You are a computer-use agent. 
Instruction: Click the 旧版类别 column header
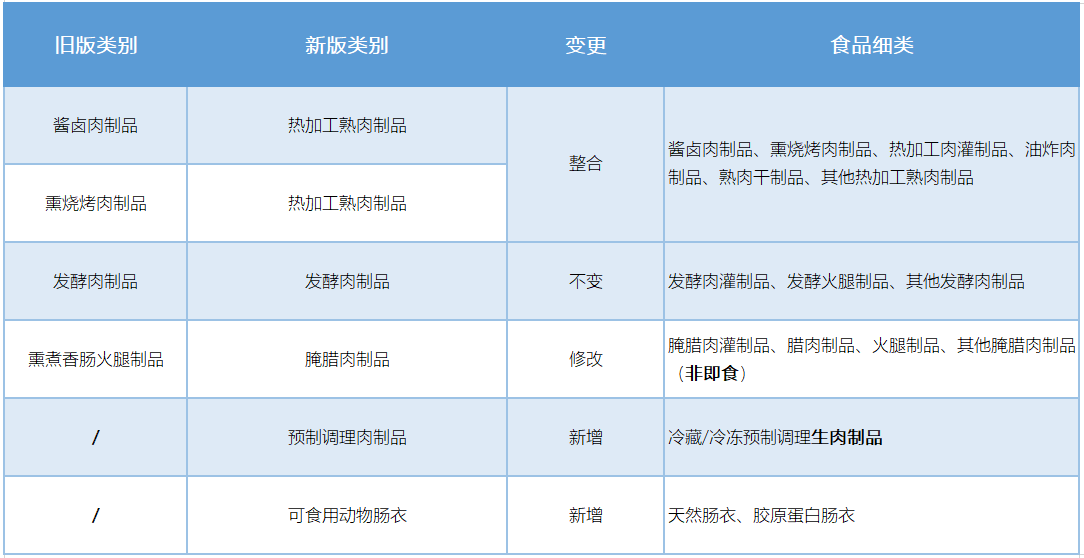point(95,46)
